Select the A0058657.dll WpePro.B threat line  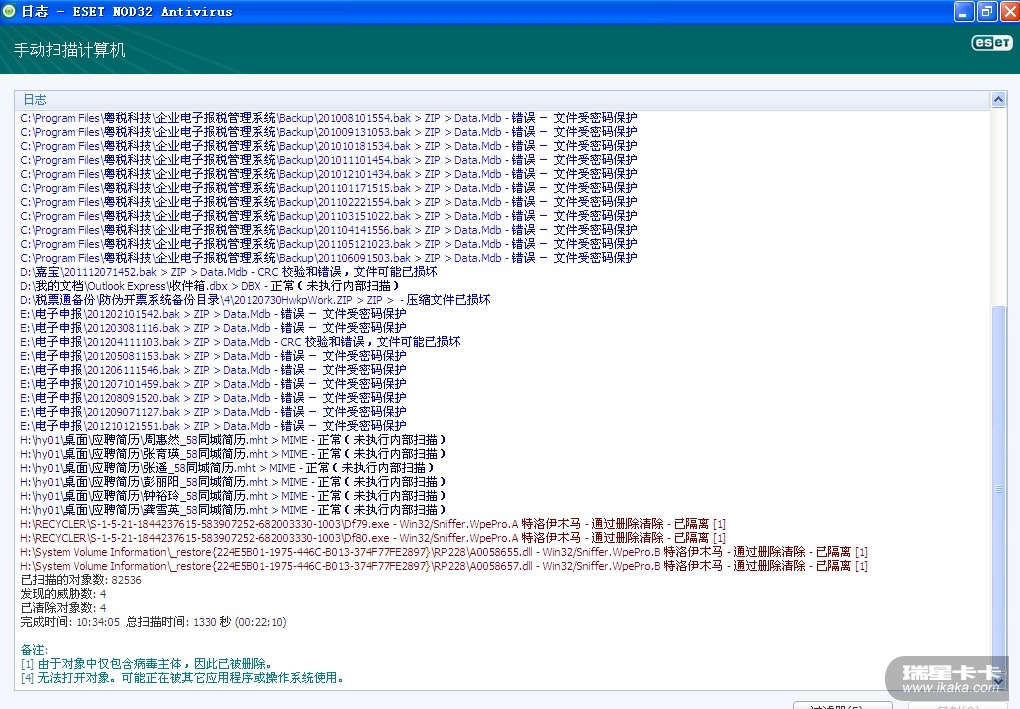444,565
